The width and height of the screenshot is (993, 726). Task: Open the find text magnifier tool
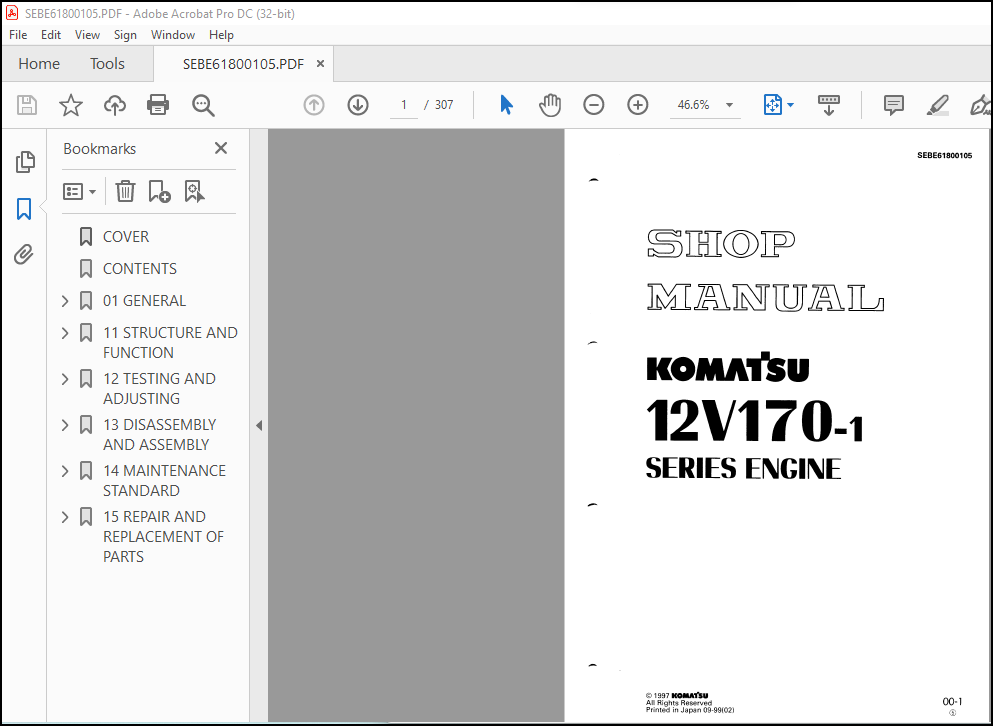(x=203, y=105)
